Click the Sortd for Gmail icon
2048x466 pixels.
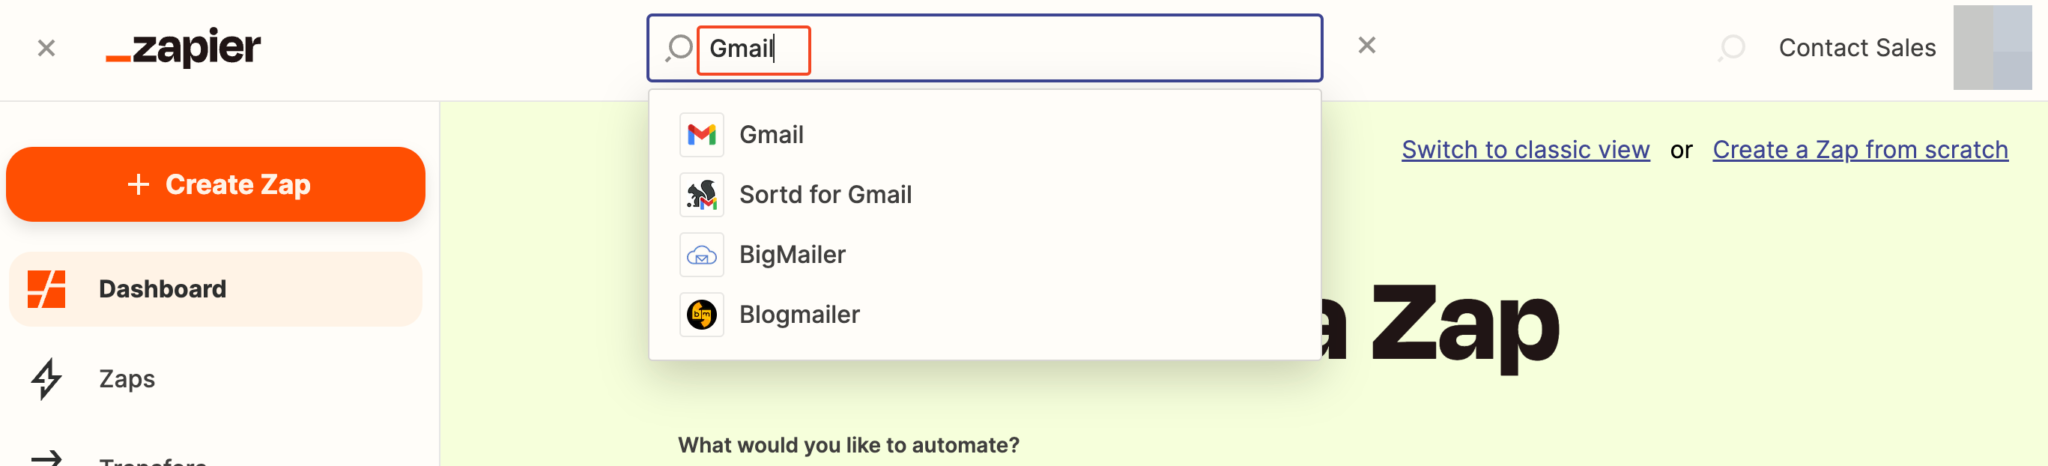[x=702, y=195]
